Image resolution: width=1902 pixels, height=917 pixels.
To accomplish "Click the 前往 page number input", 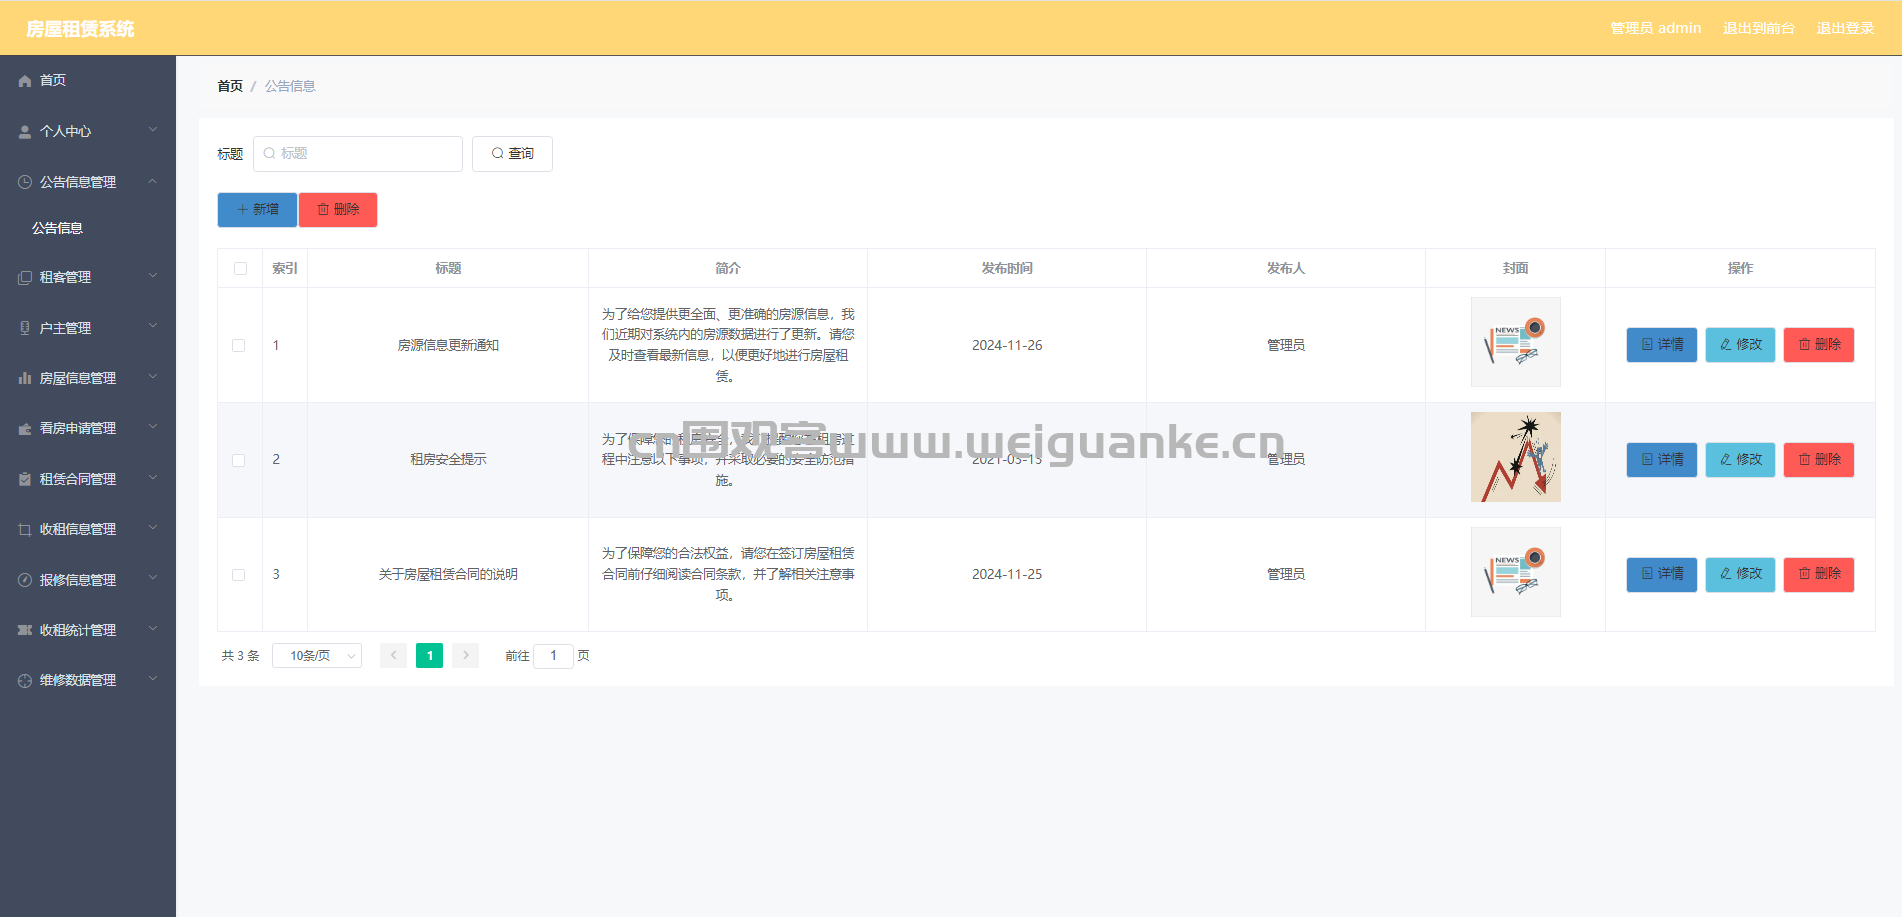I will tap(553, 656).
